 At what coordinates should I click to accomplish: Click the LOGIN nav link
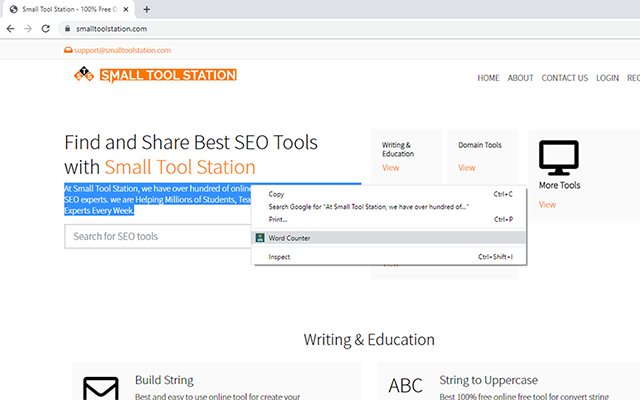(607, 78)
